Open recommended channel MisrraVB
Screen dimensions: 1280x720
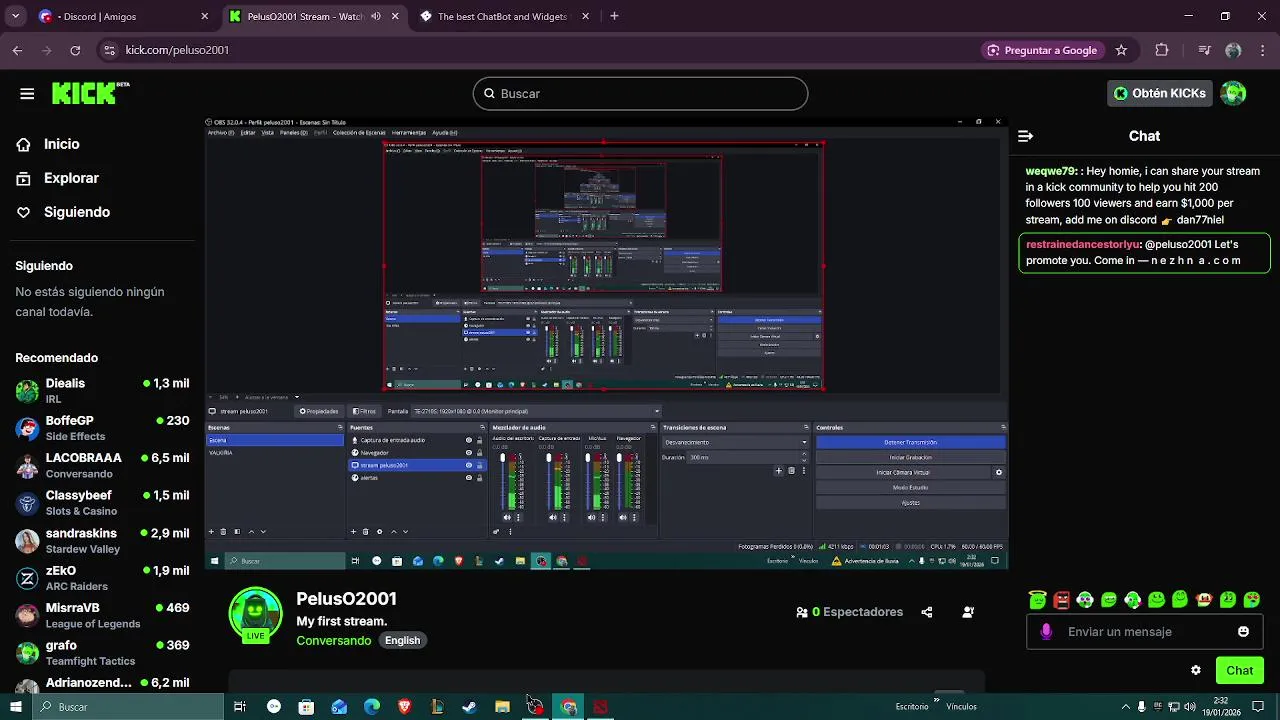[x=102, y=615]
